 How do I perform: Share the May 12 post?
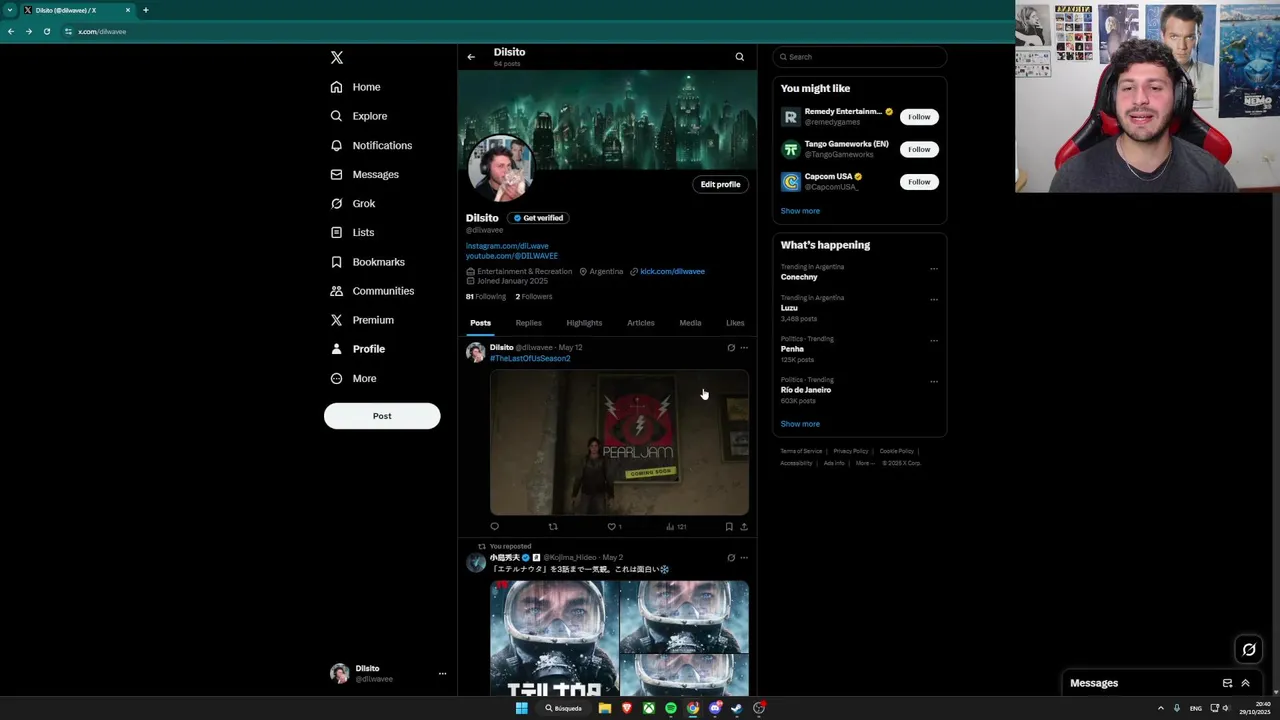744,526
